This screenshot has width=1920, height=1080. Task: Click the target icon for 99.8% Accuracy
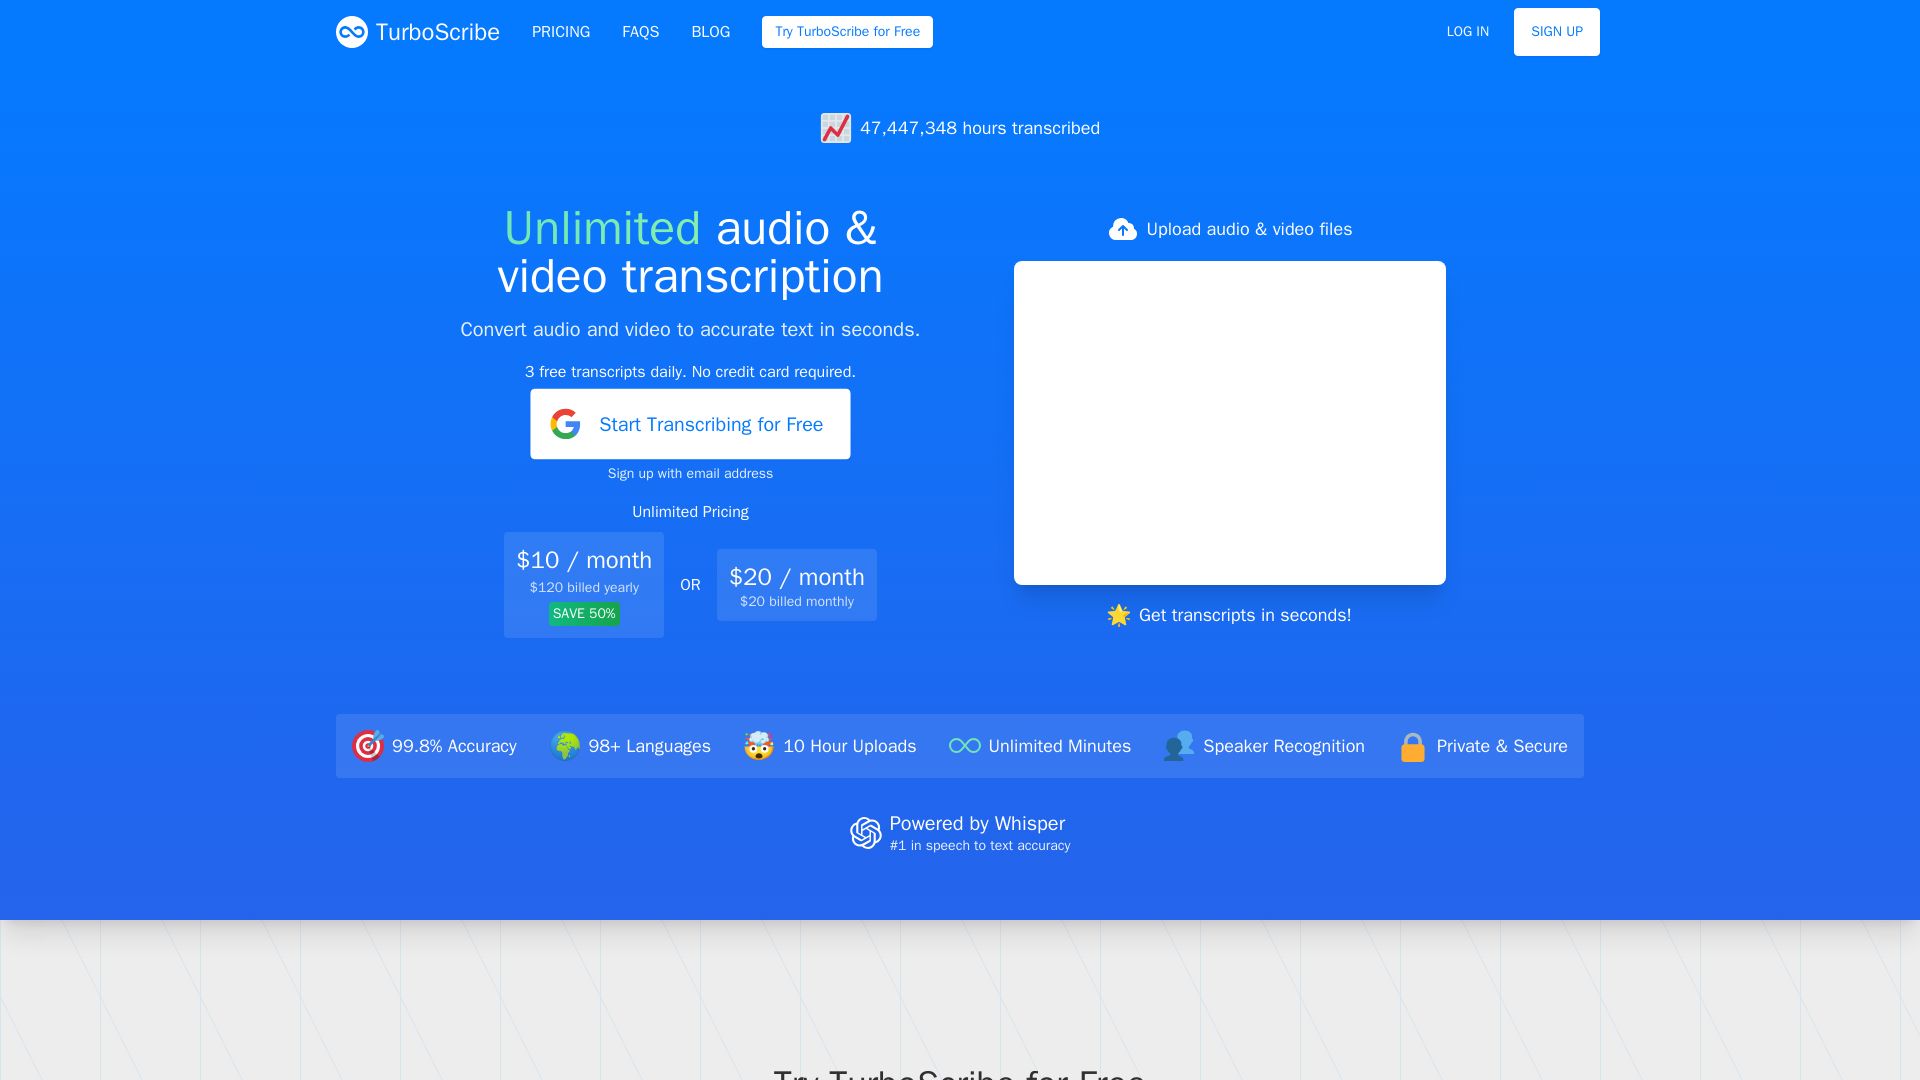368,746
